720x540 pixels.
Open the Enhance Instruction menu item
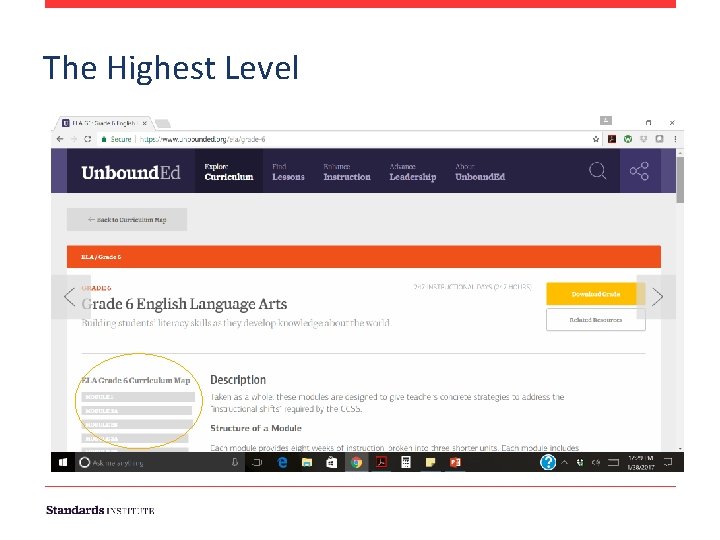tap(347, 172)
